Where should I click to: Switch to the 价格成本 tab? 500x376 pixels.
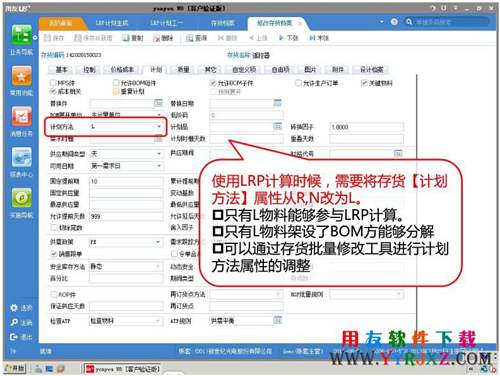[x=122, y=69]
